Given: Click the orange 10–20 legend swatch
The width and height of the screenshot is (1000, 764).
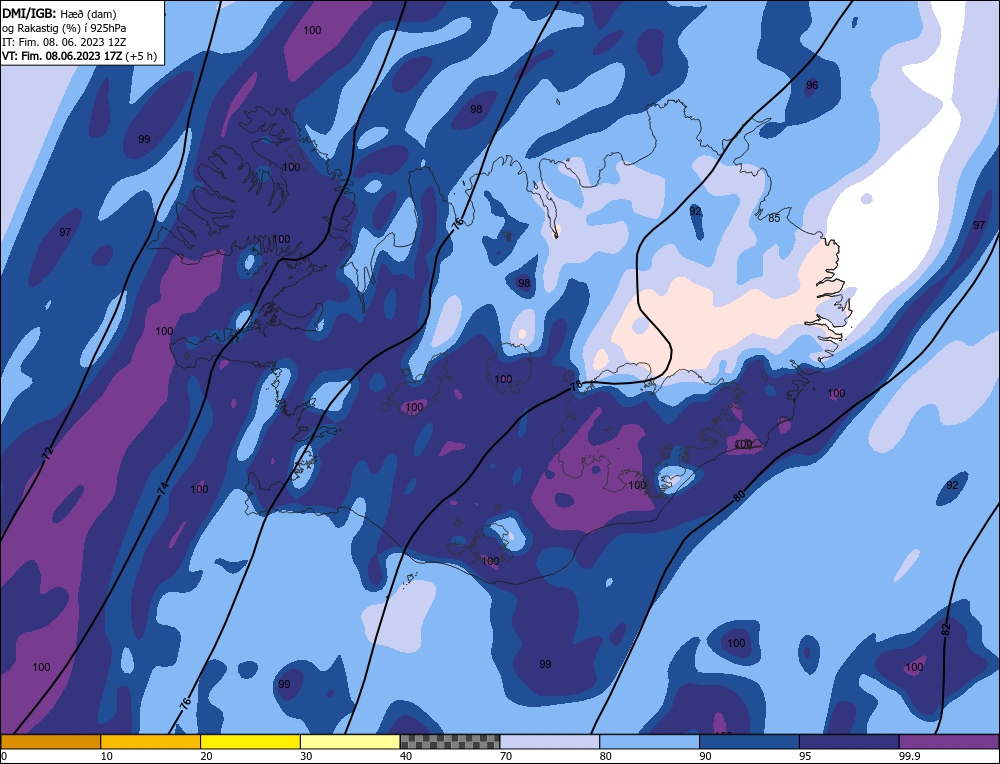Looking at the screenshot, I should click(x=151, y=742).
